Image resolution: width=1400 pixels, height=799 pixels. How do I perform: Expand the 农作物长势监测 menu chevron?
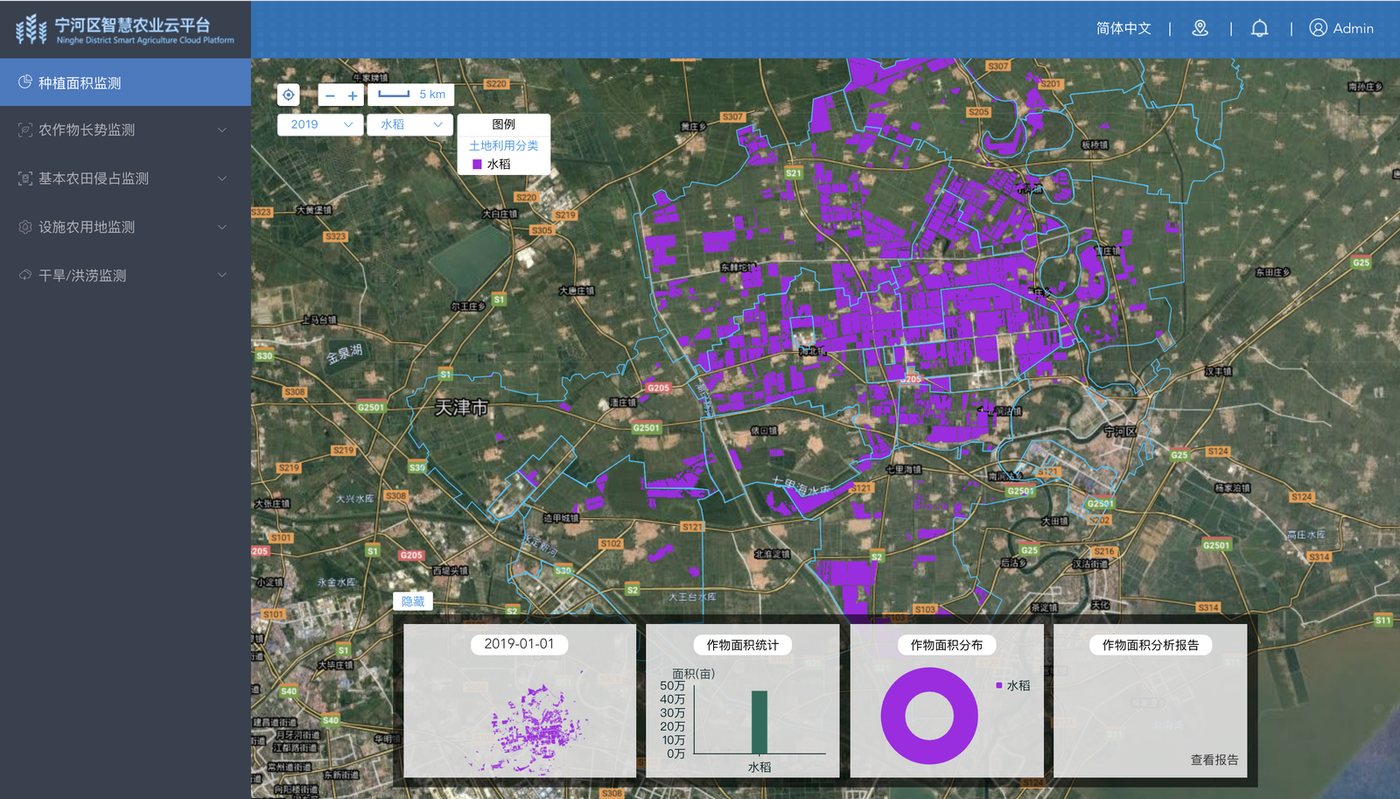click(222, 130)
